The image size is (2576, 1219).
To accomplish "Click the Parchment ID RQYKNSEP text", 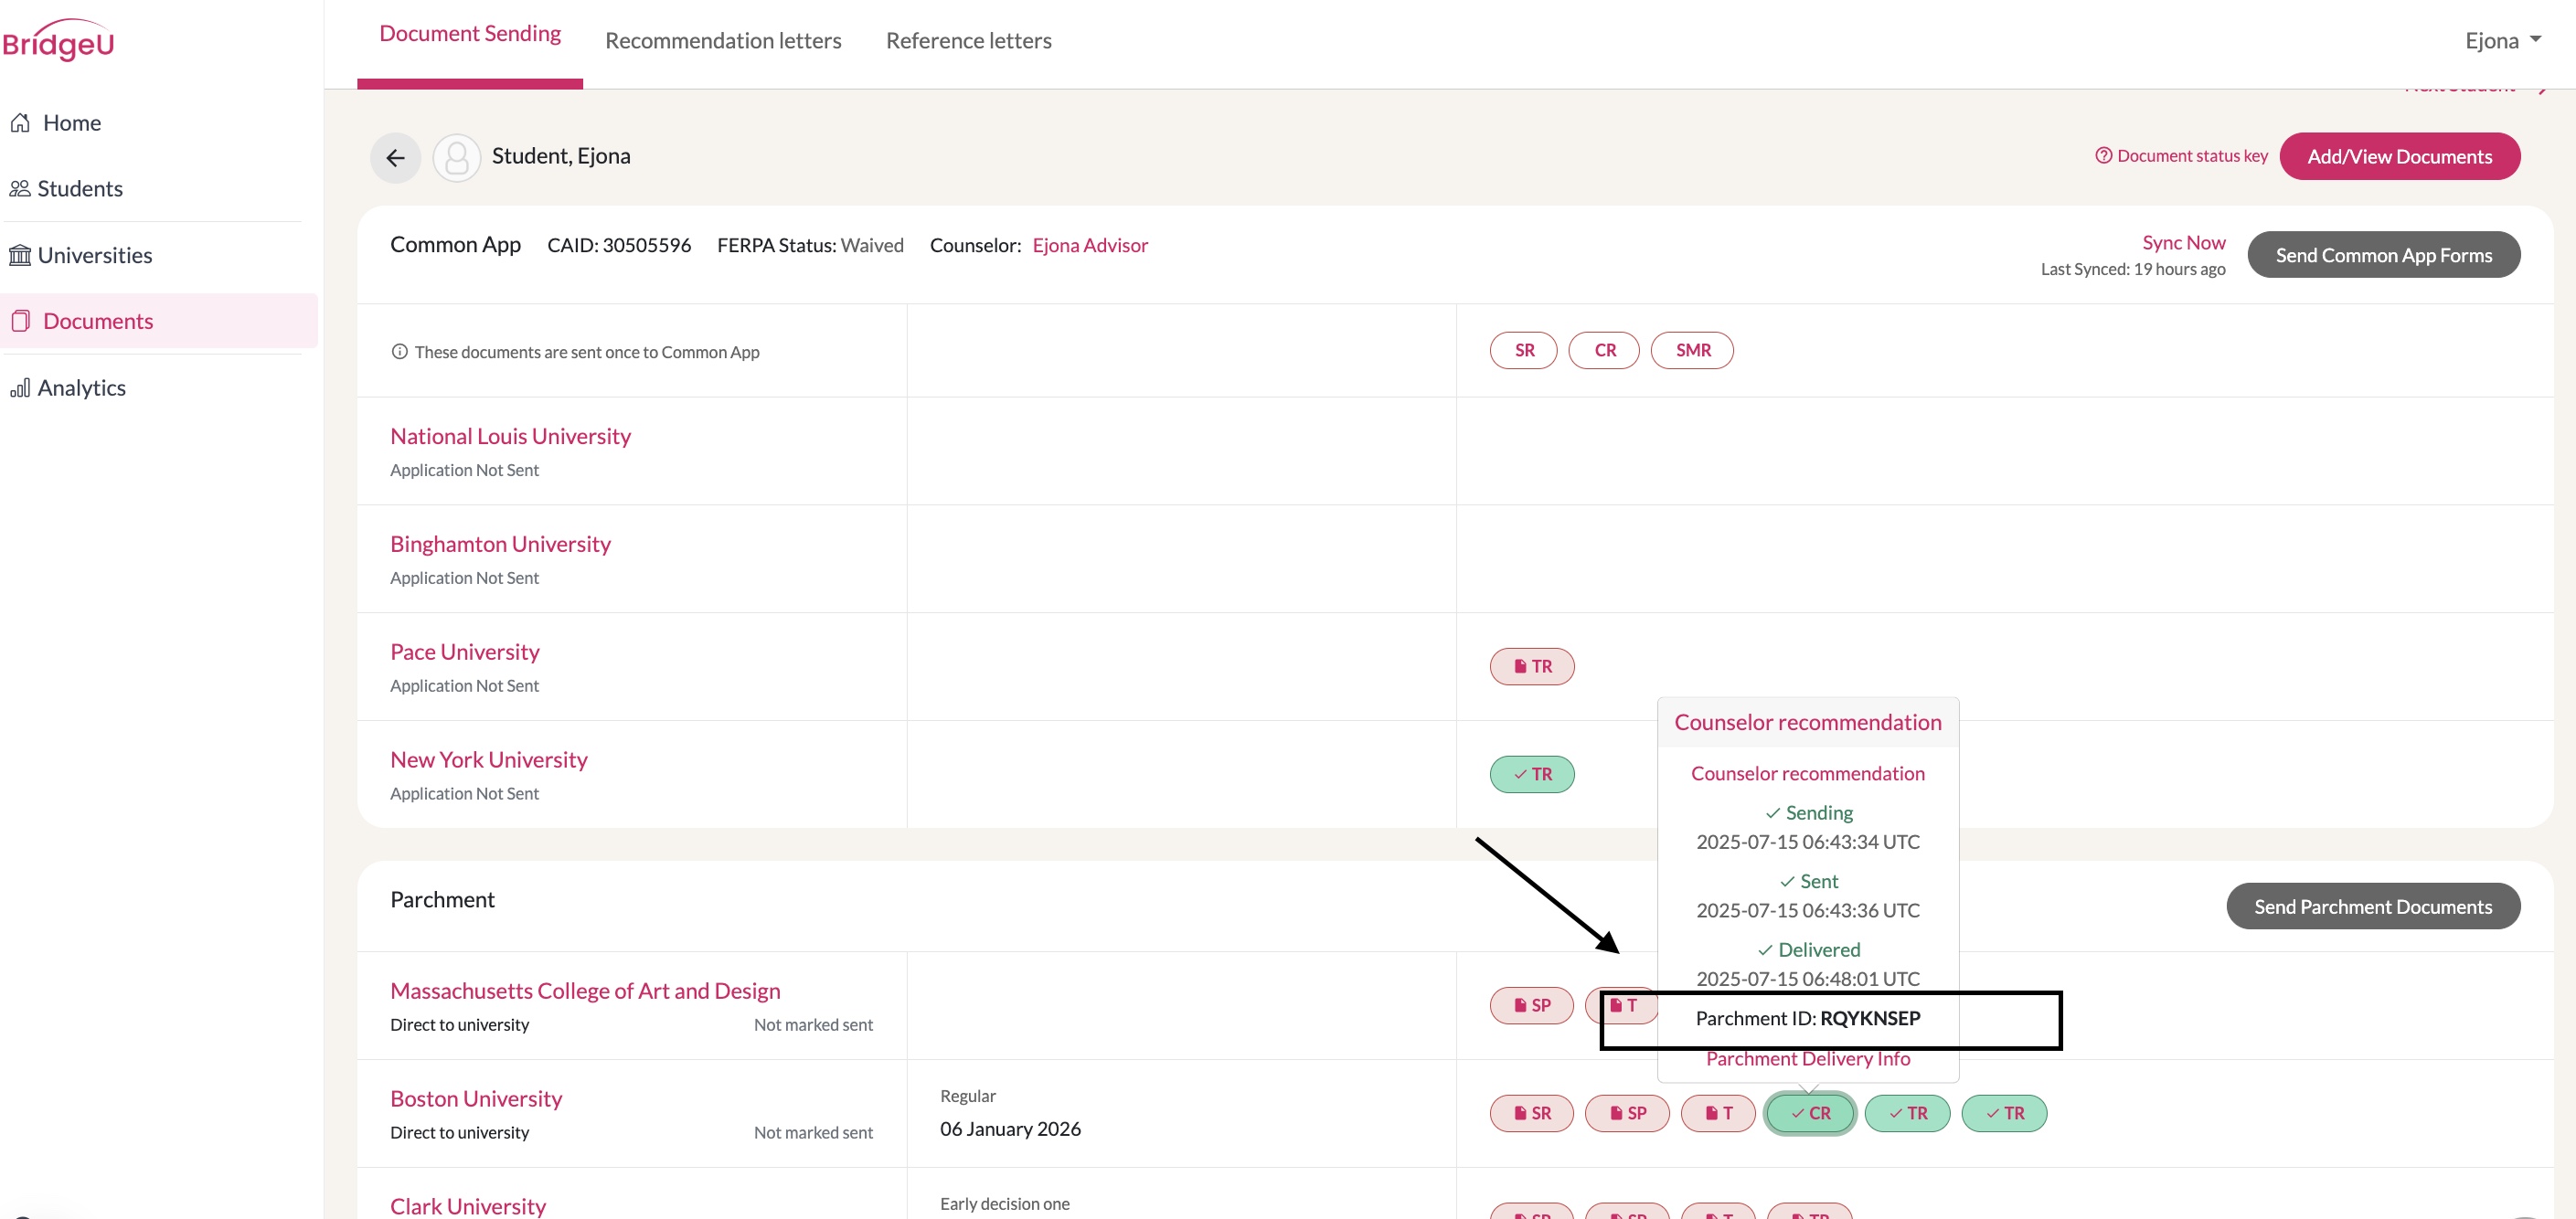I will coord(1807,1019).
